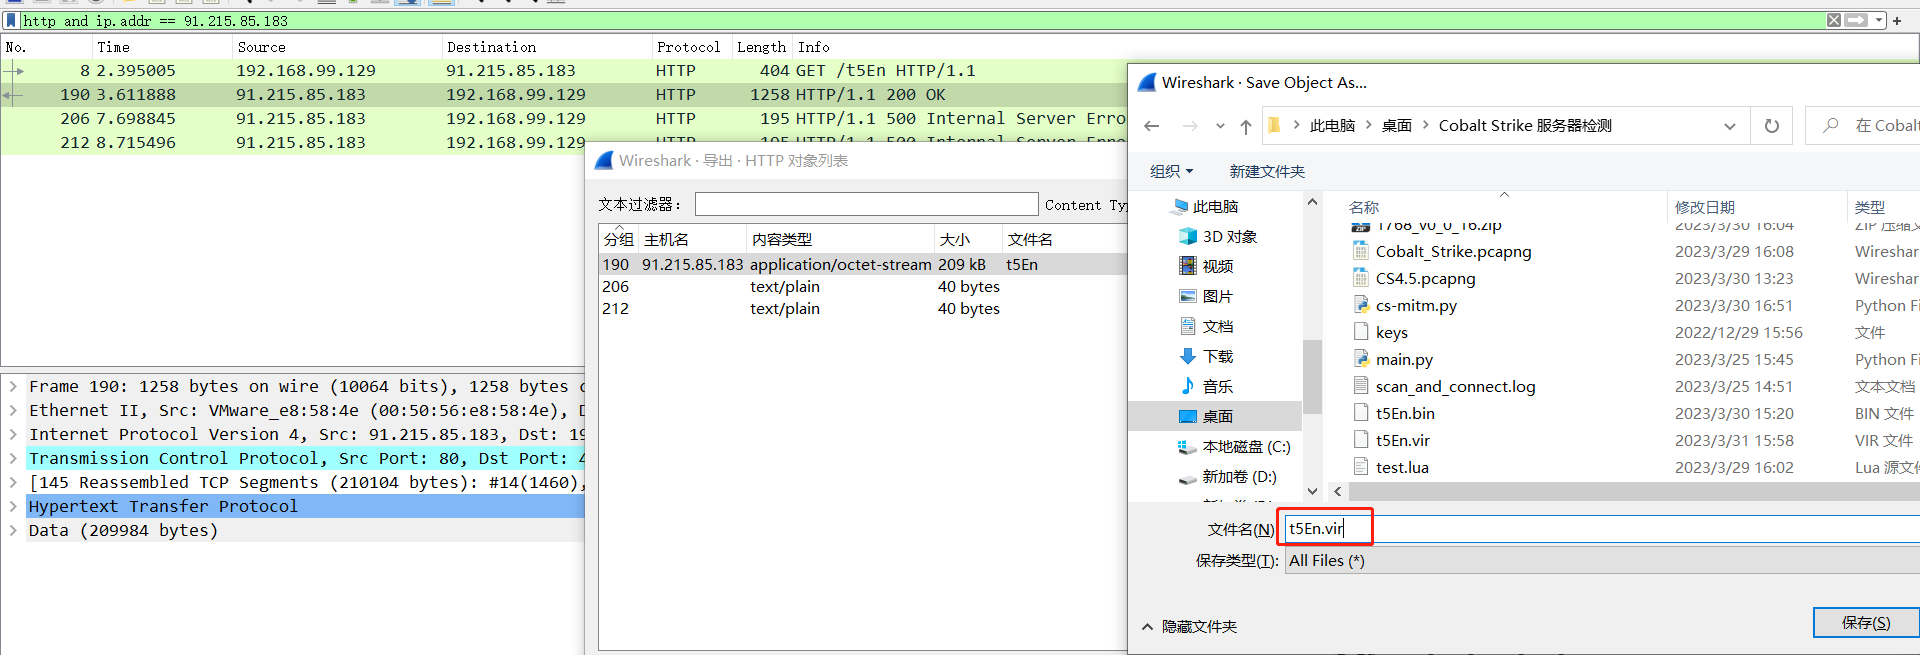Refresh the Cobalt Strike folder listing
This screenshot has width=1920, height=655.
pos(1771,126)
